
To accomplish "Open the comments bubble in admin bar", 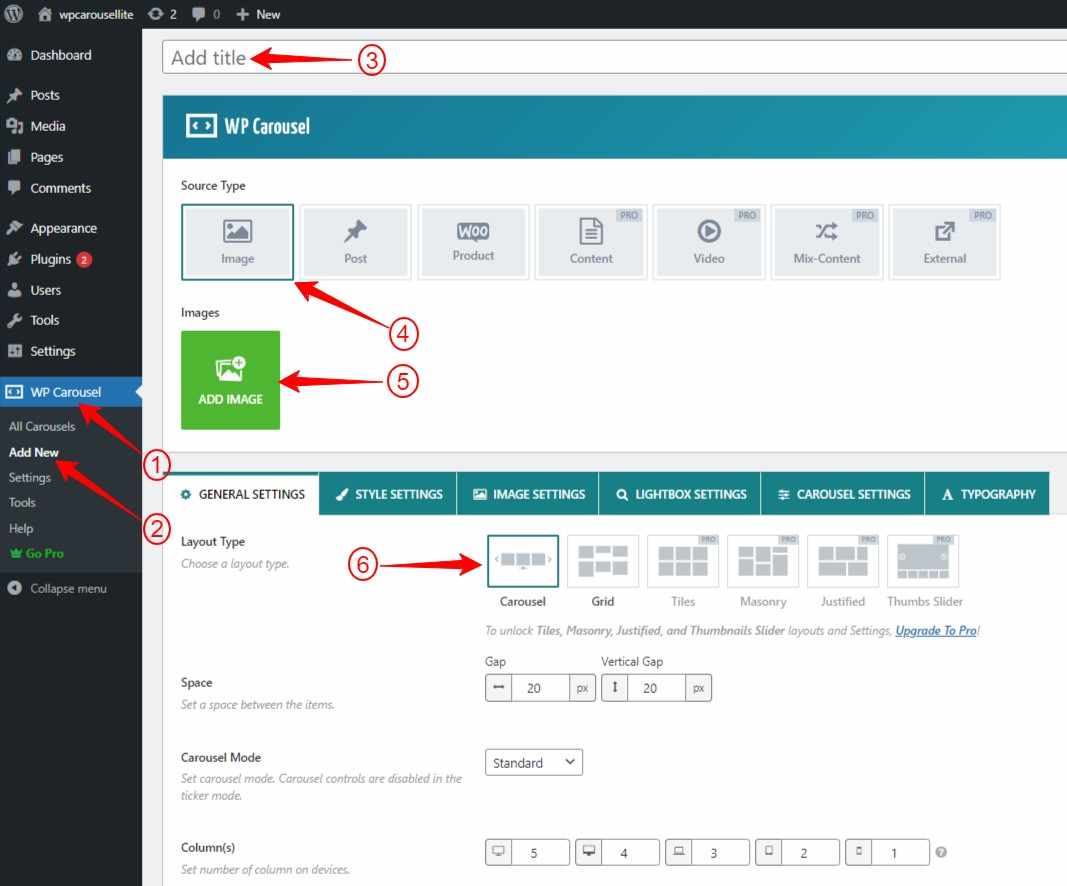I will 206,14.
